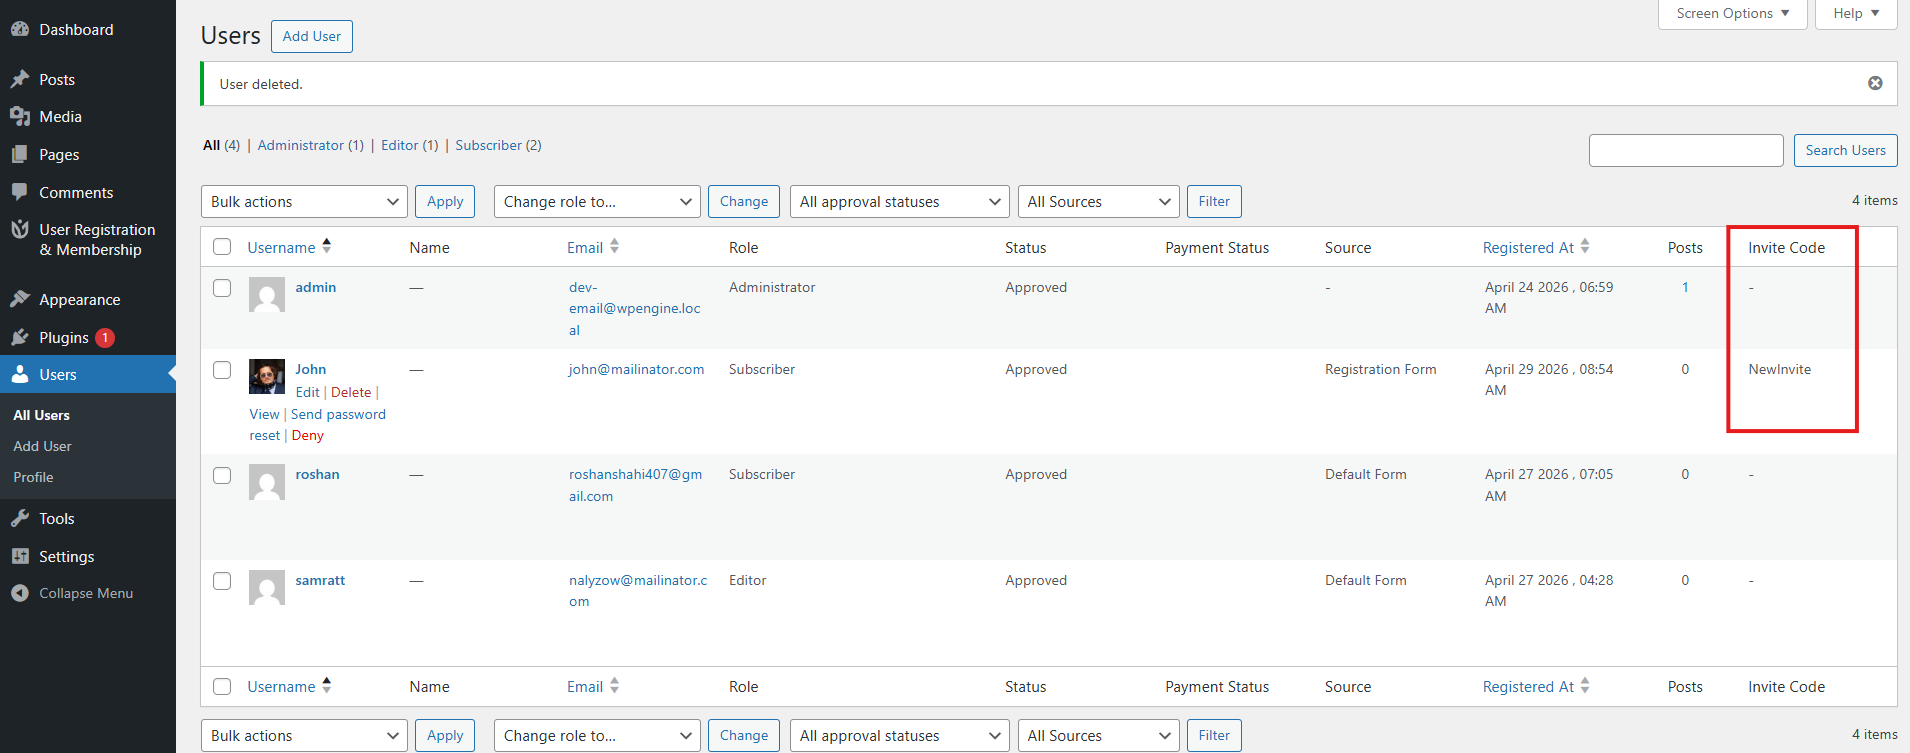Open the bottom 'All Sources' dropdown
Viewport: 1910px width, 753px height.
[1099, 735]
